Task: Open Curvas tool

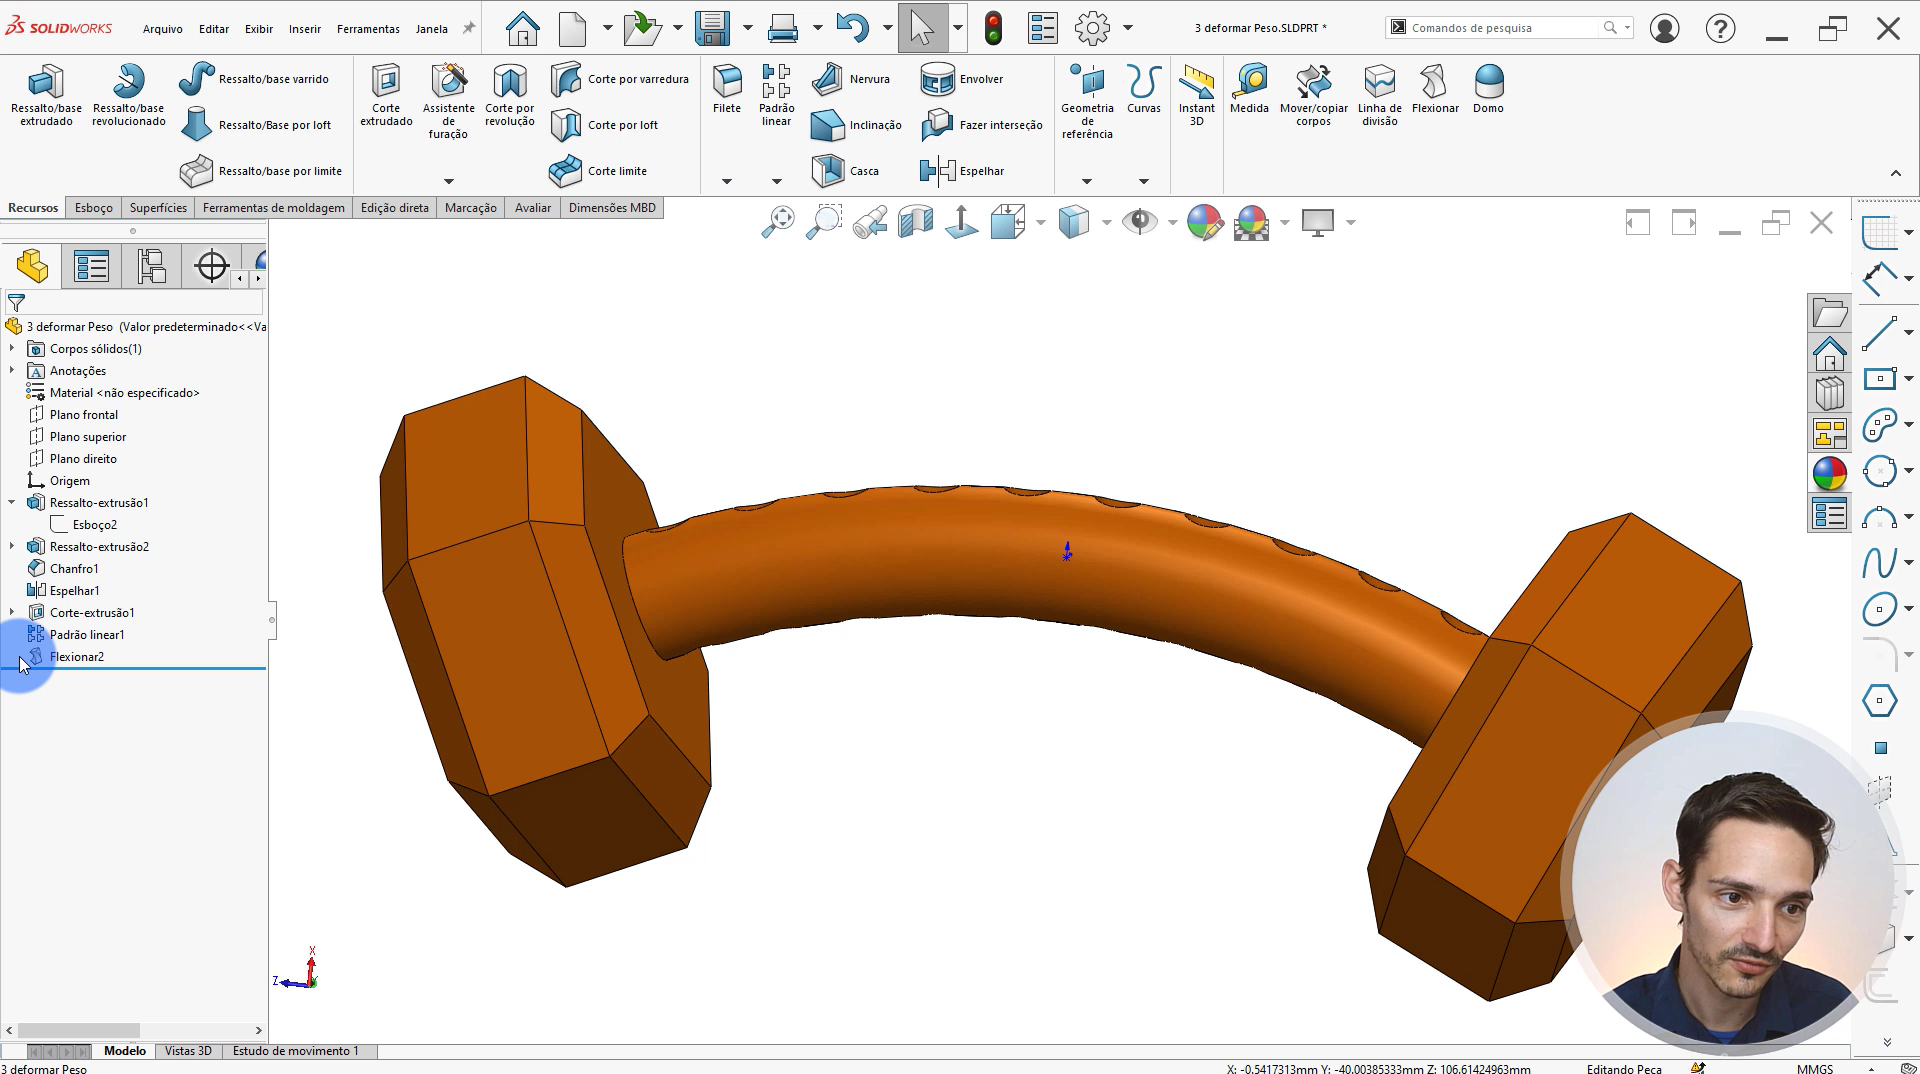Action: pyautogui.click(x=1143, y=89)
